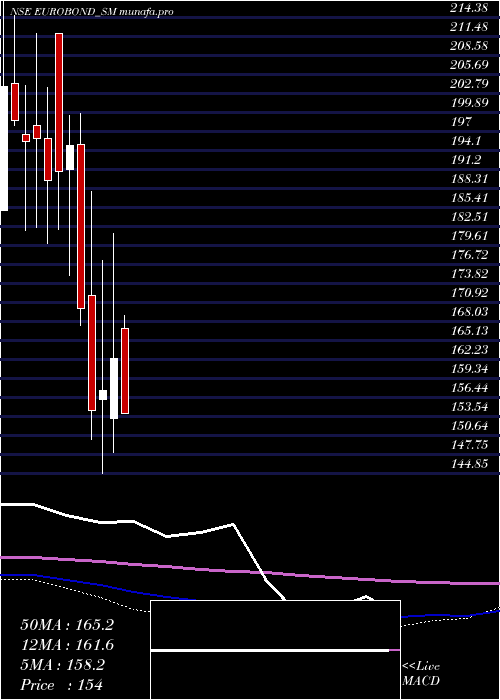Image resolution: width=500 pixels, height=700 pixels.
Task: Click the 162.23 price axis label
Action: (469, 349)
